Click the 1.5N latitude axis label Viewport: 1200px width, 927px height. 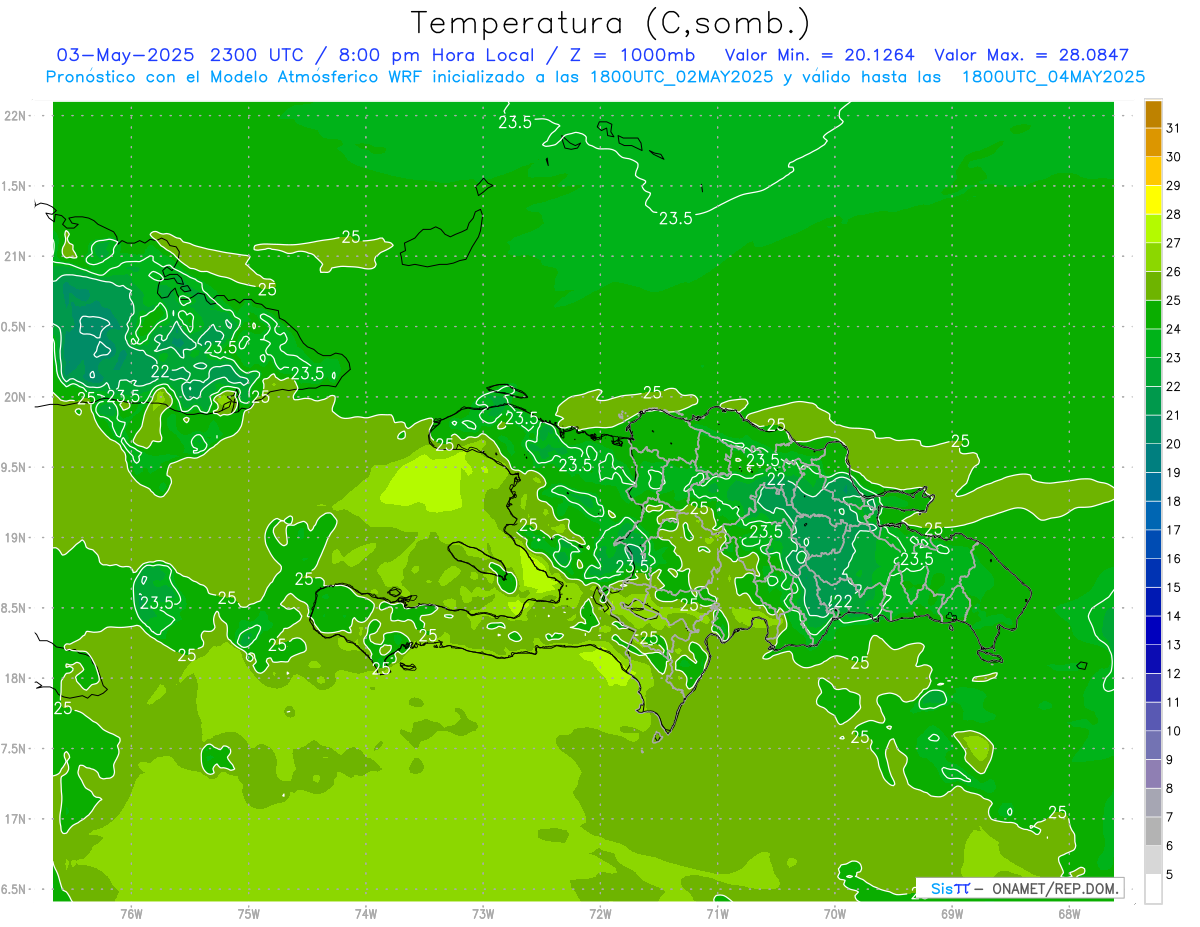click(x=14, y=186)
